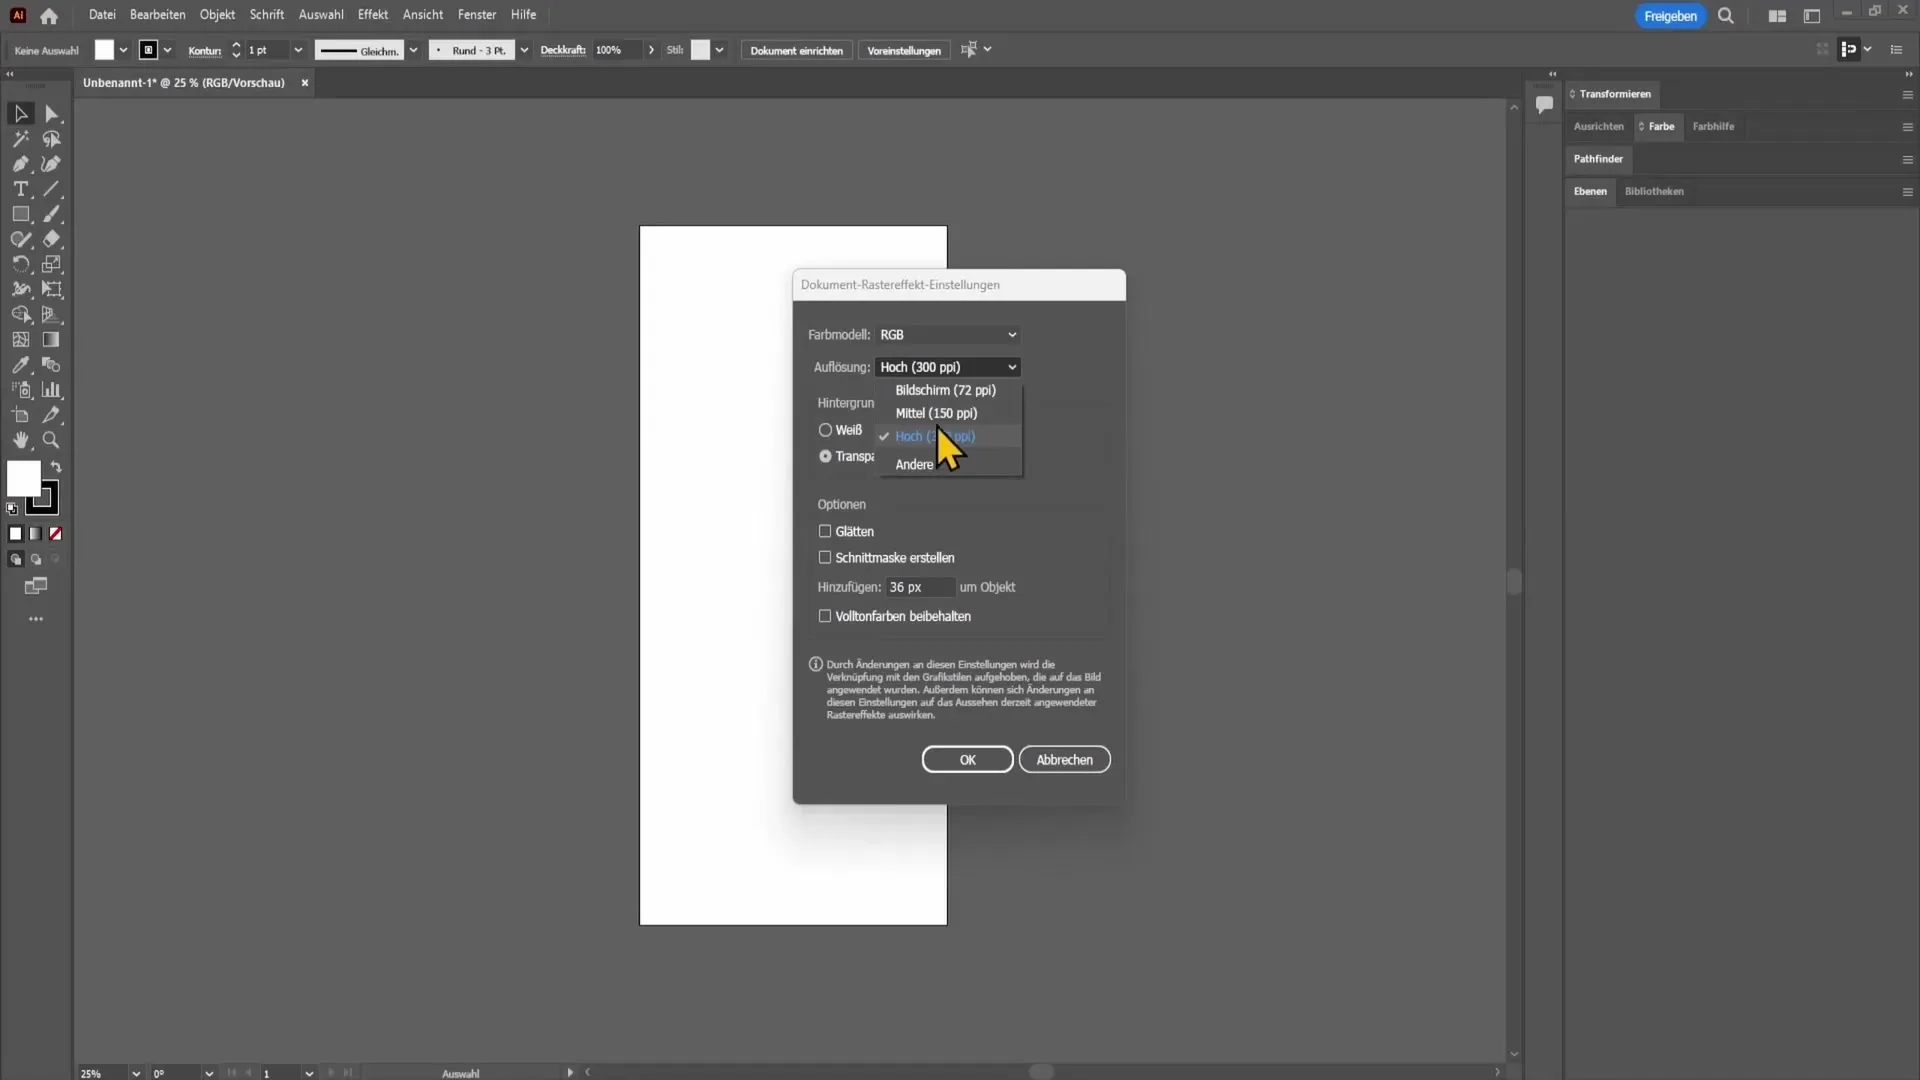1920x1080 pixels.
Task: Select the Column Graph tool
Action: (52, 390)
